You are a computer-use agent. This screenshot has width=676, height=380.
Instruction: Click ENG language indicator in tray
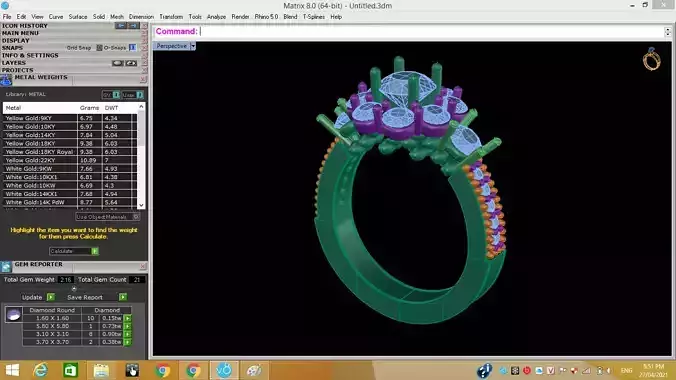click(x=626, y=371)
